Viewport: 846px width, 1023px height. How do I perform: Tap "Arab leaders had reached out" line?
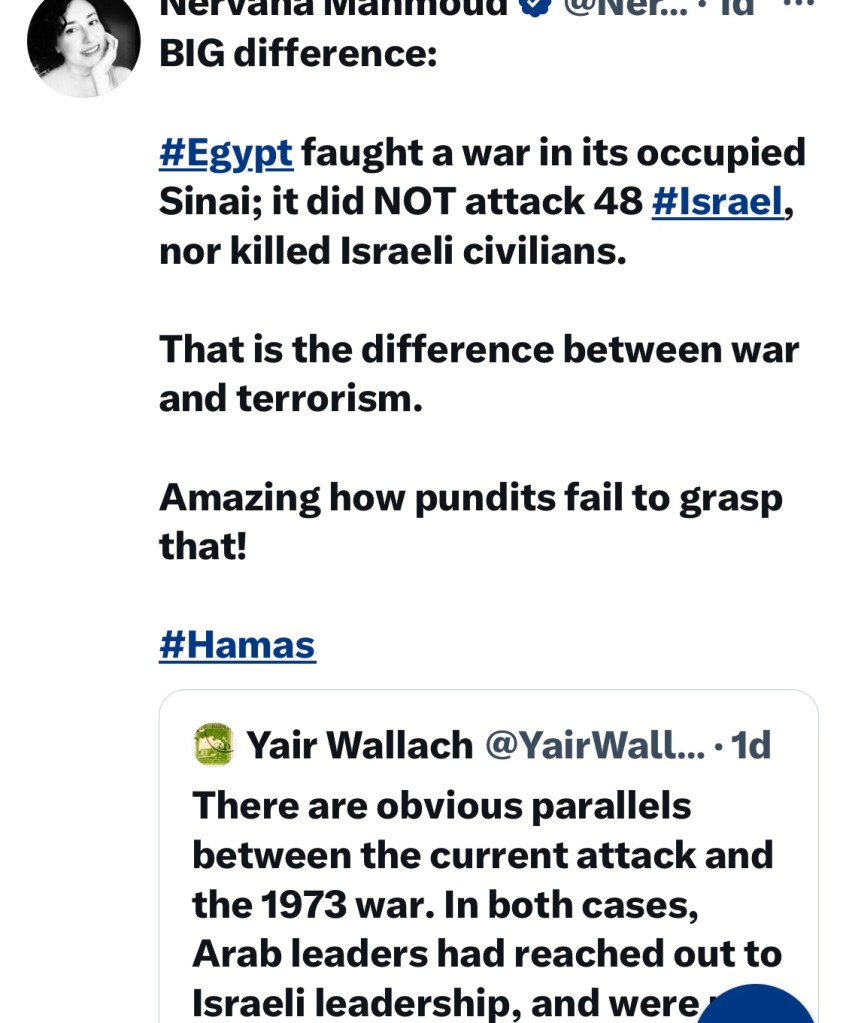tap(484, 953)
